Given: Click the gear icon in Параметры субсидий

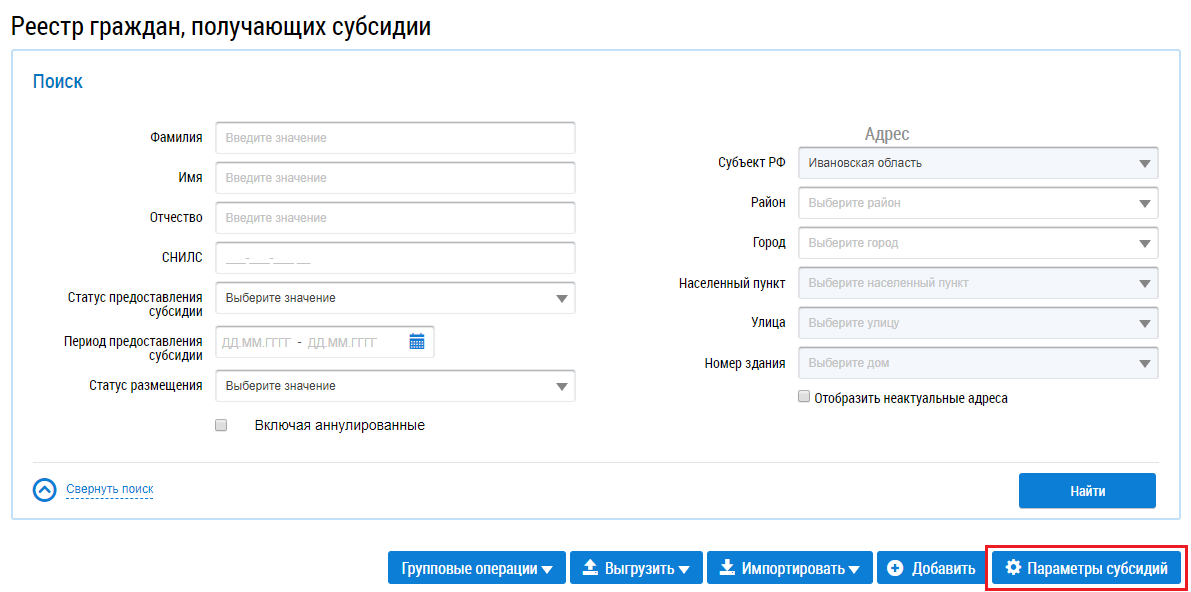Looking at the screenshot, I should pos(1013,568).
